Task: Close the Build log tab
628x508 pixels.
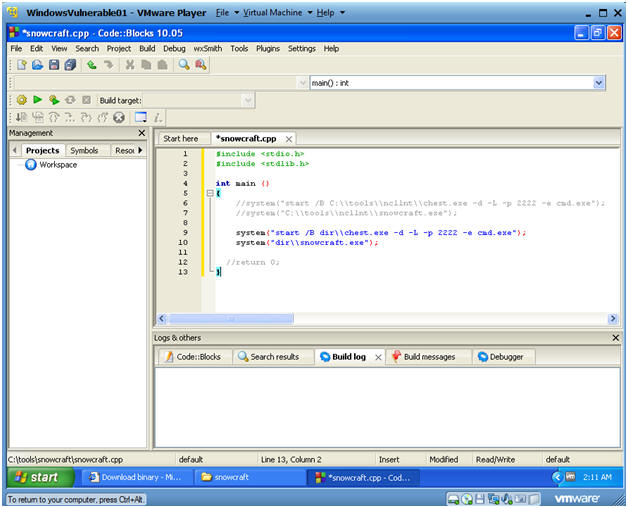Action: 378,357
